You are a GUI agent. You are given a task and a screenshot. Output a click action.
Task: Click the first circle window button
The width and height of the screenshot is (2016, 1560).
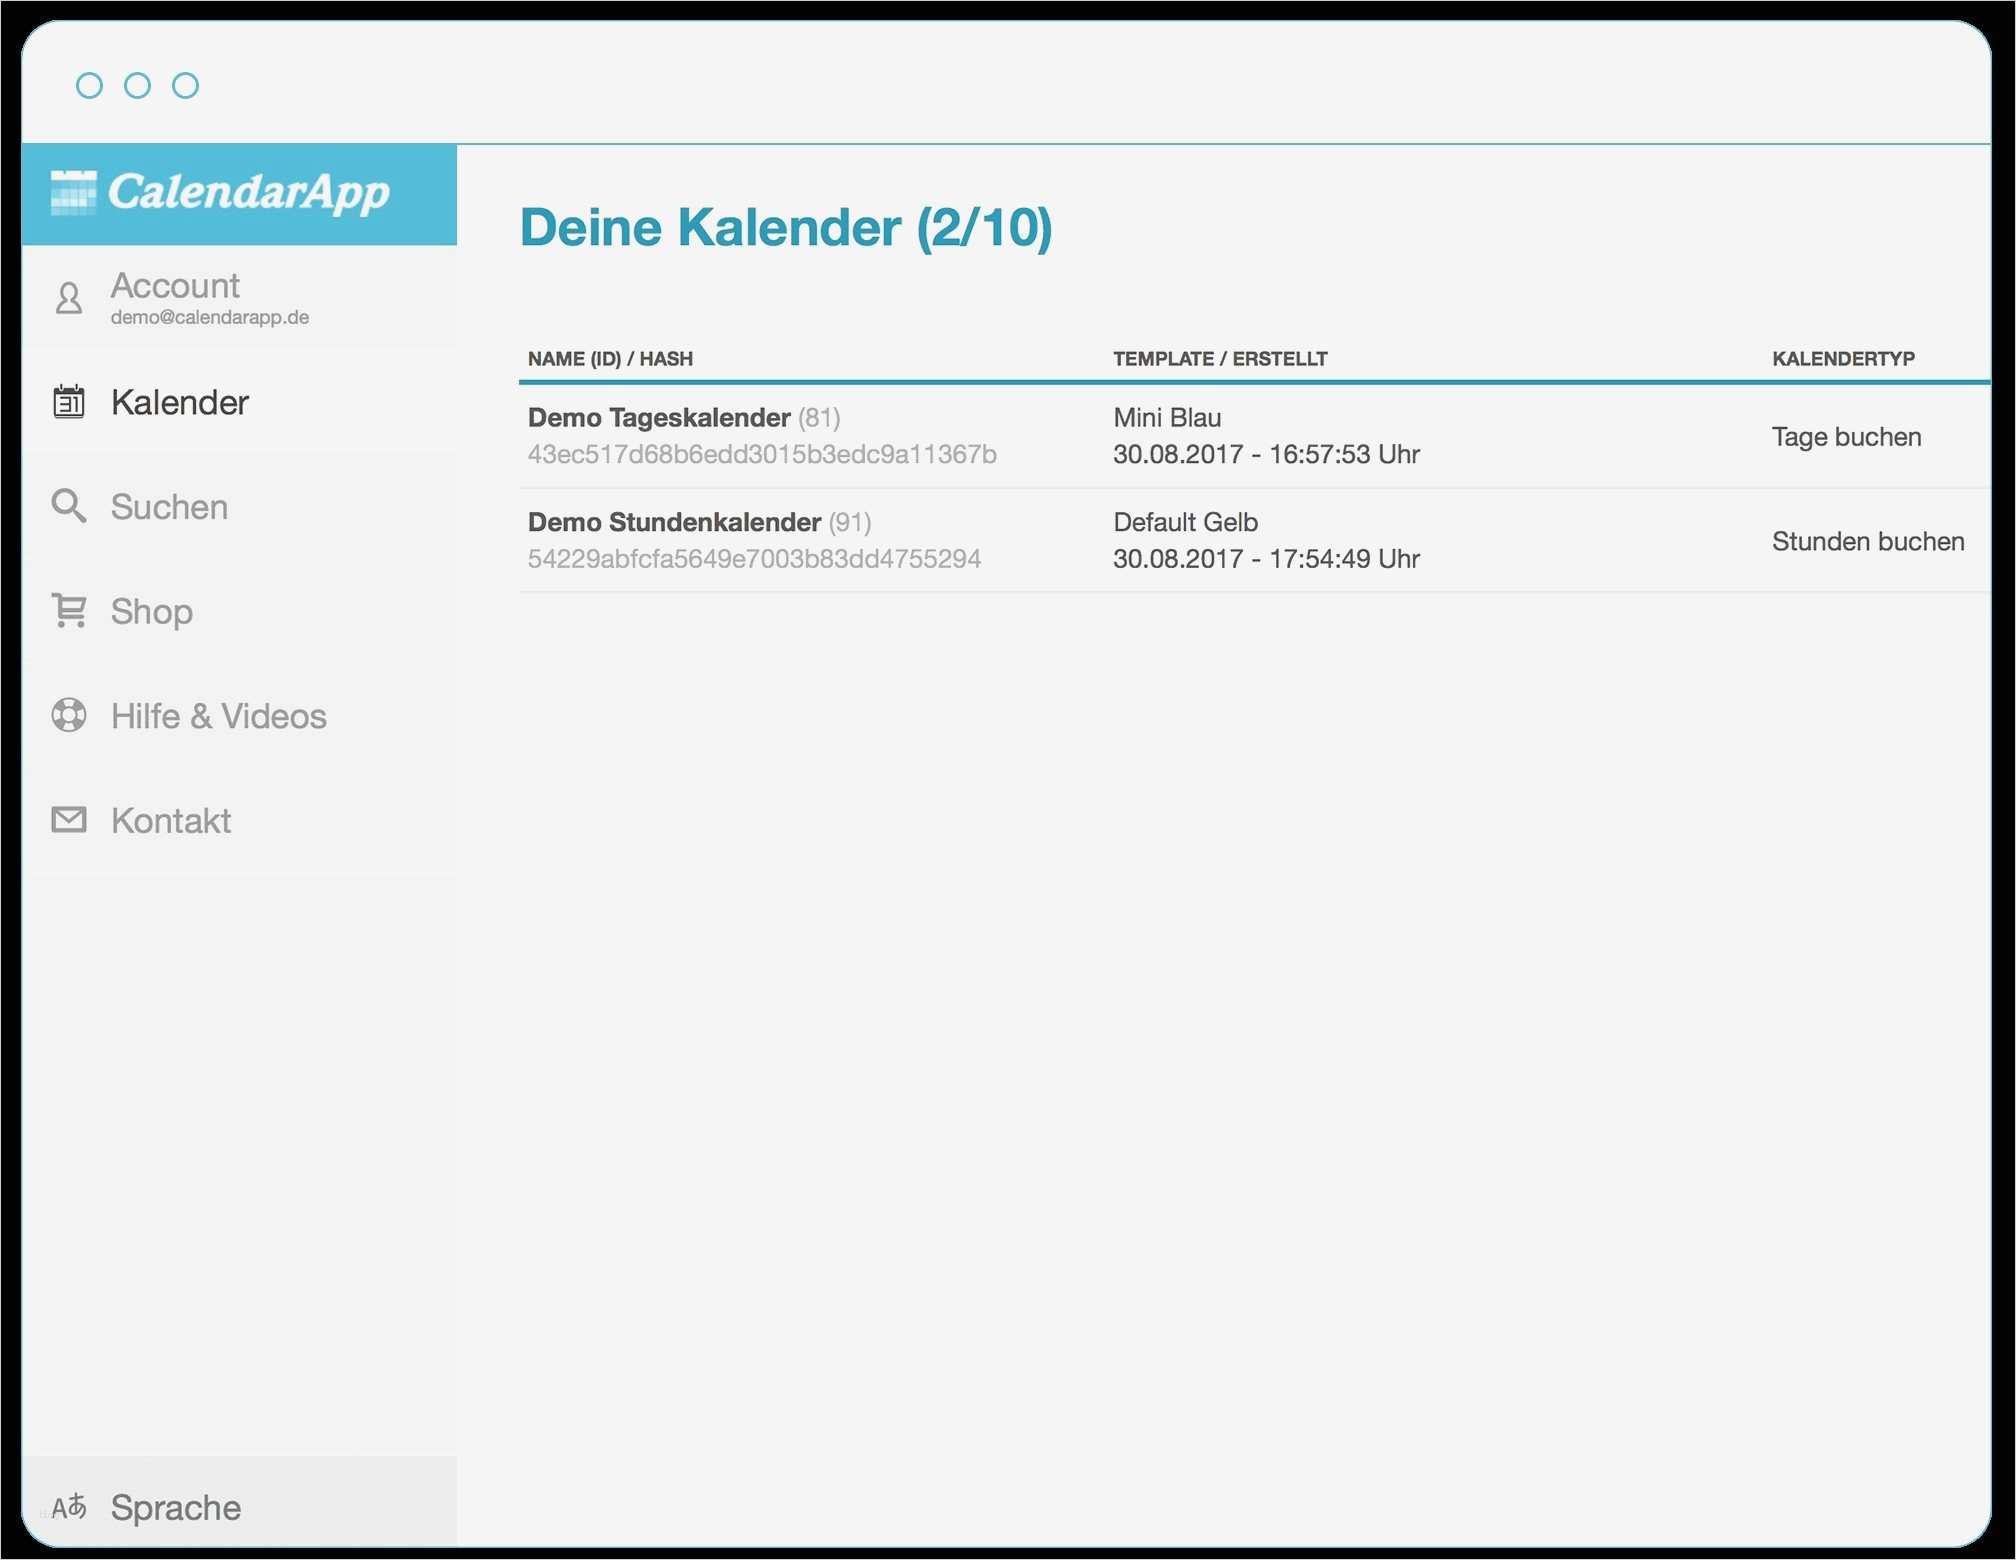89,86
